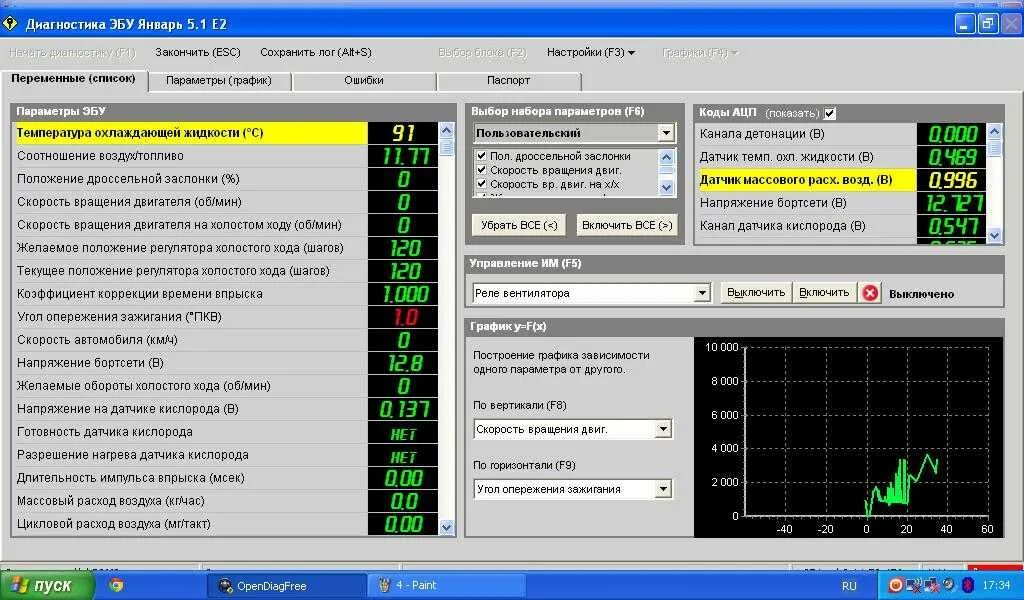Screen dimensions: 1024x600
Task: Expand the Настройки (F3) menu
Action: click(x=590, y=52)
